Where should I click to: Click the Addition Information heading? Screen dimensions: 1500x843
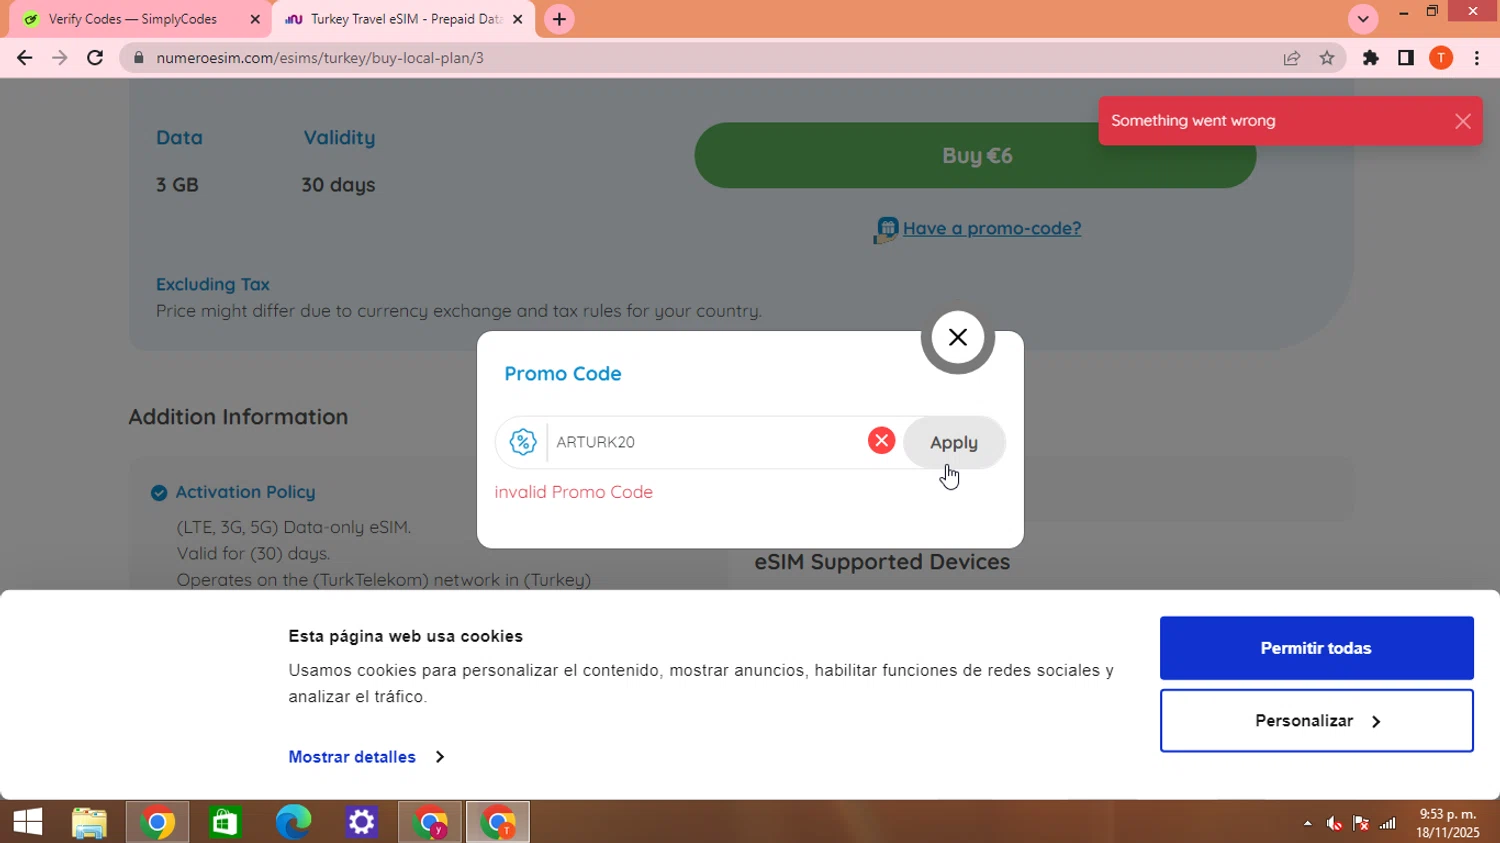(238, 416)
